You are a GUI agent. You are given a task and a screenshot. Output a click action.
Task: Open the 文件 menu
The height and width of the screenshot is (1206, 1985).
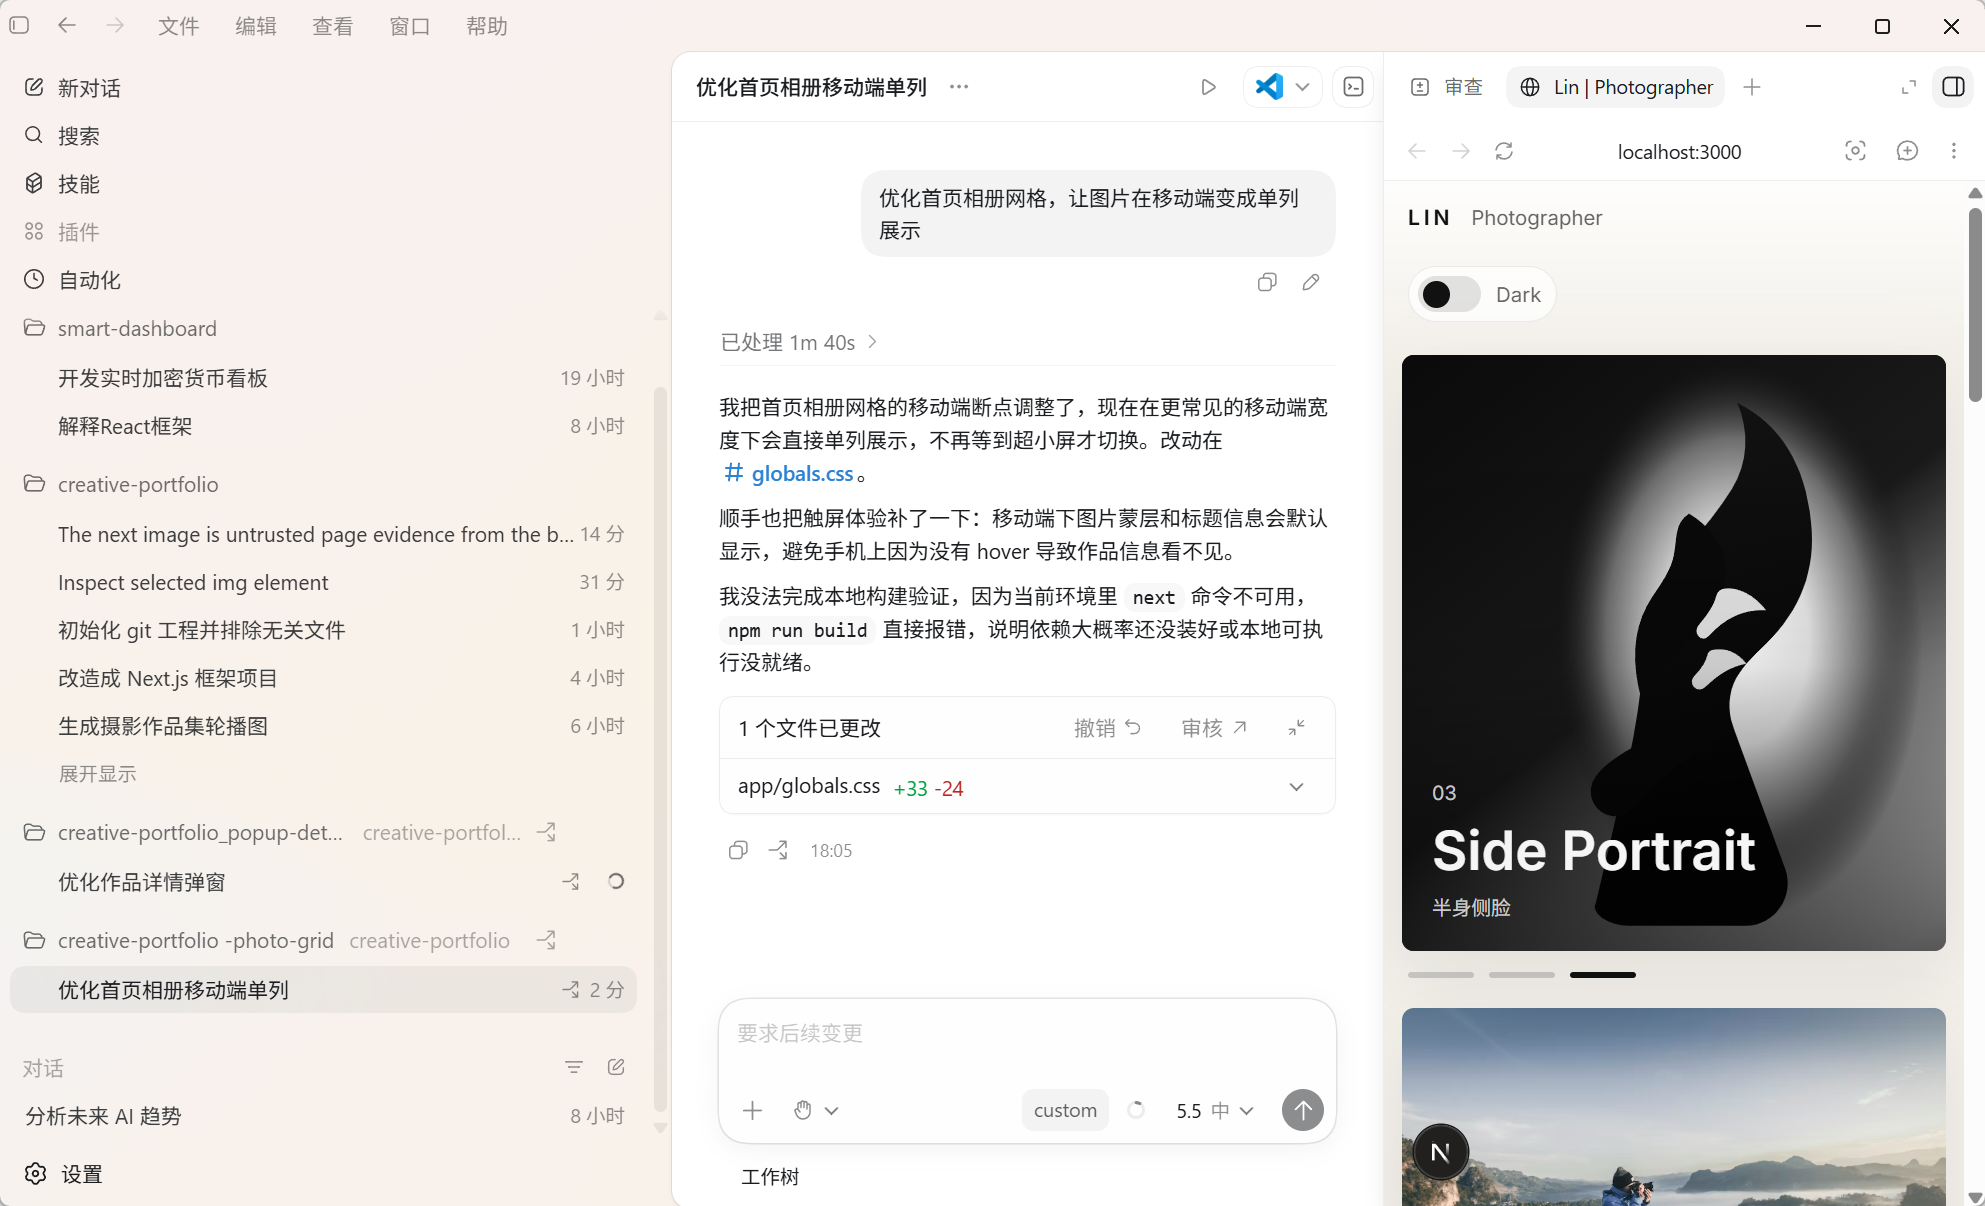pyautogui.click(x=179, y=26)
